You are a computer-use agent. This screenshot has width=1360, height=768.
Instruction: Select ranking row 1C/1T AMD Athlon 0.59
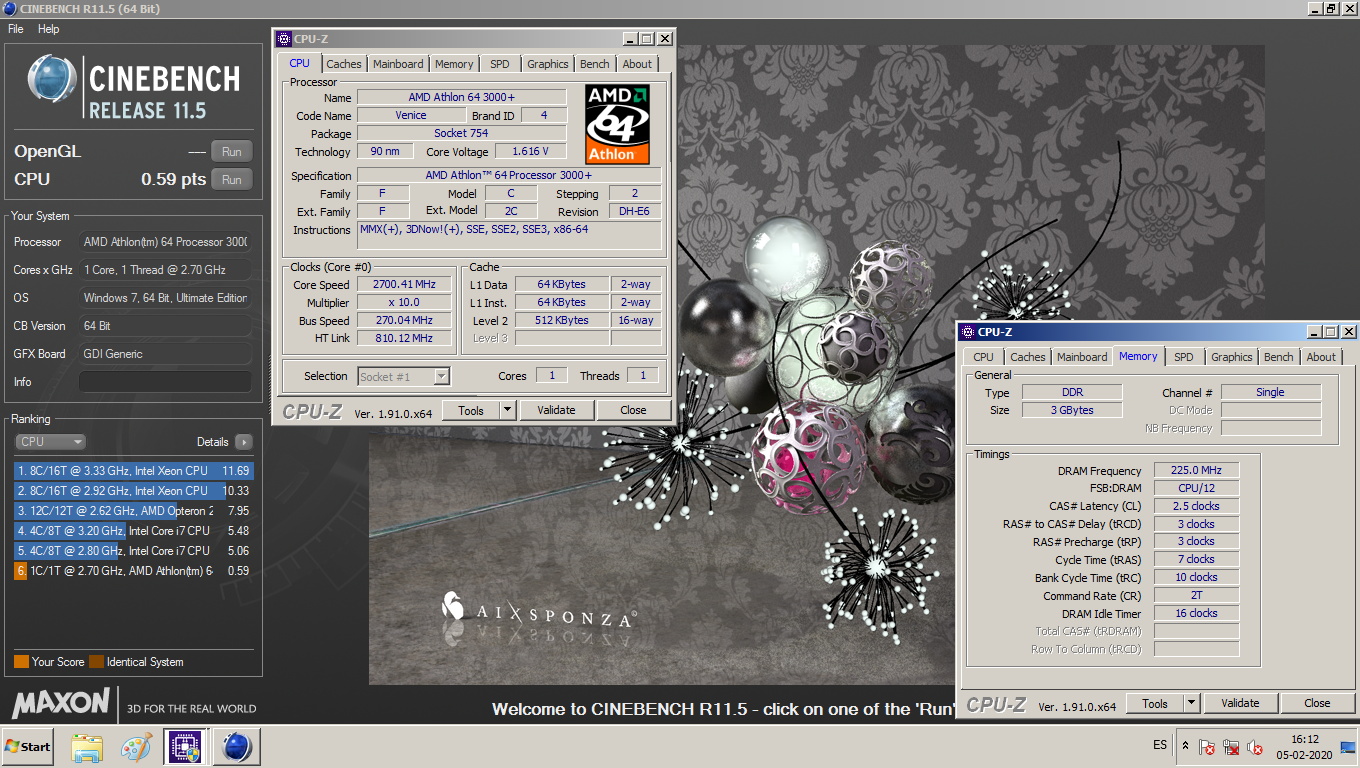coord(134,571)
